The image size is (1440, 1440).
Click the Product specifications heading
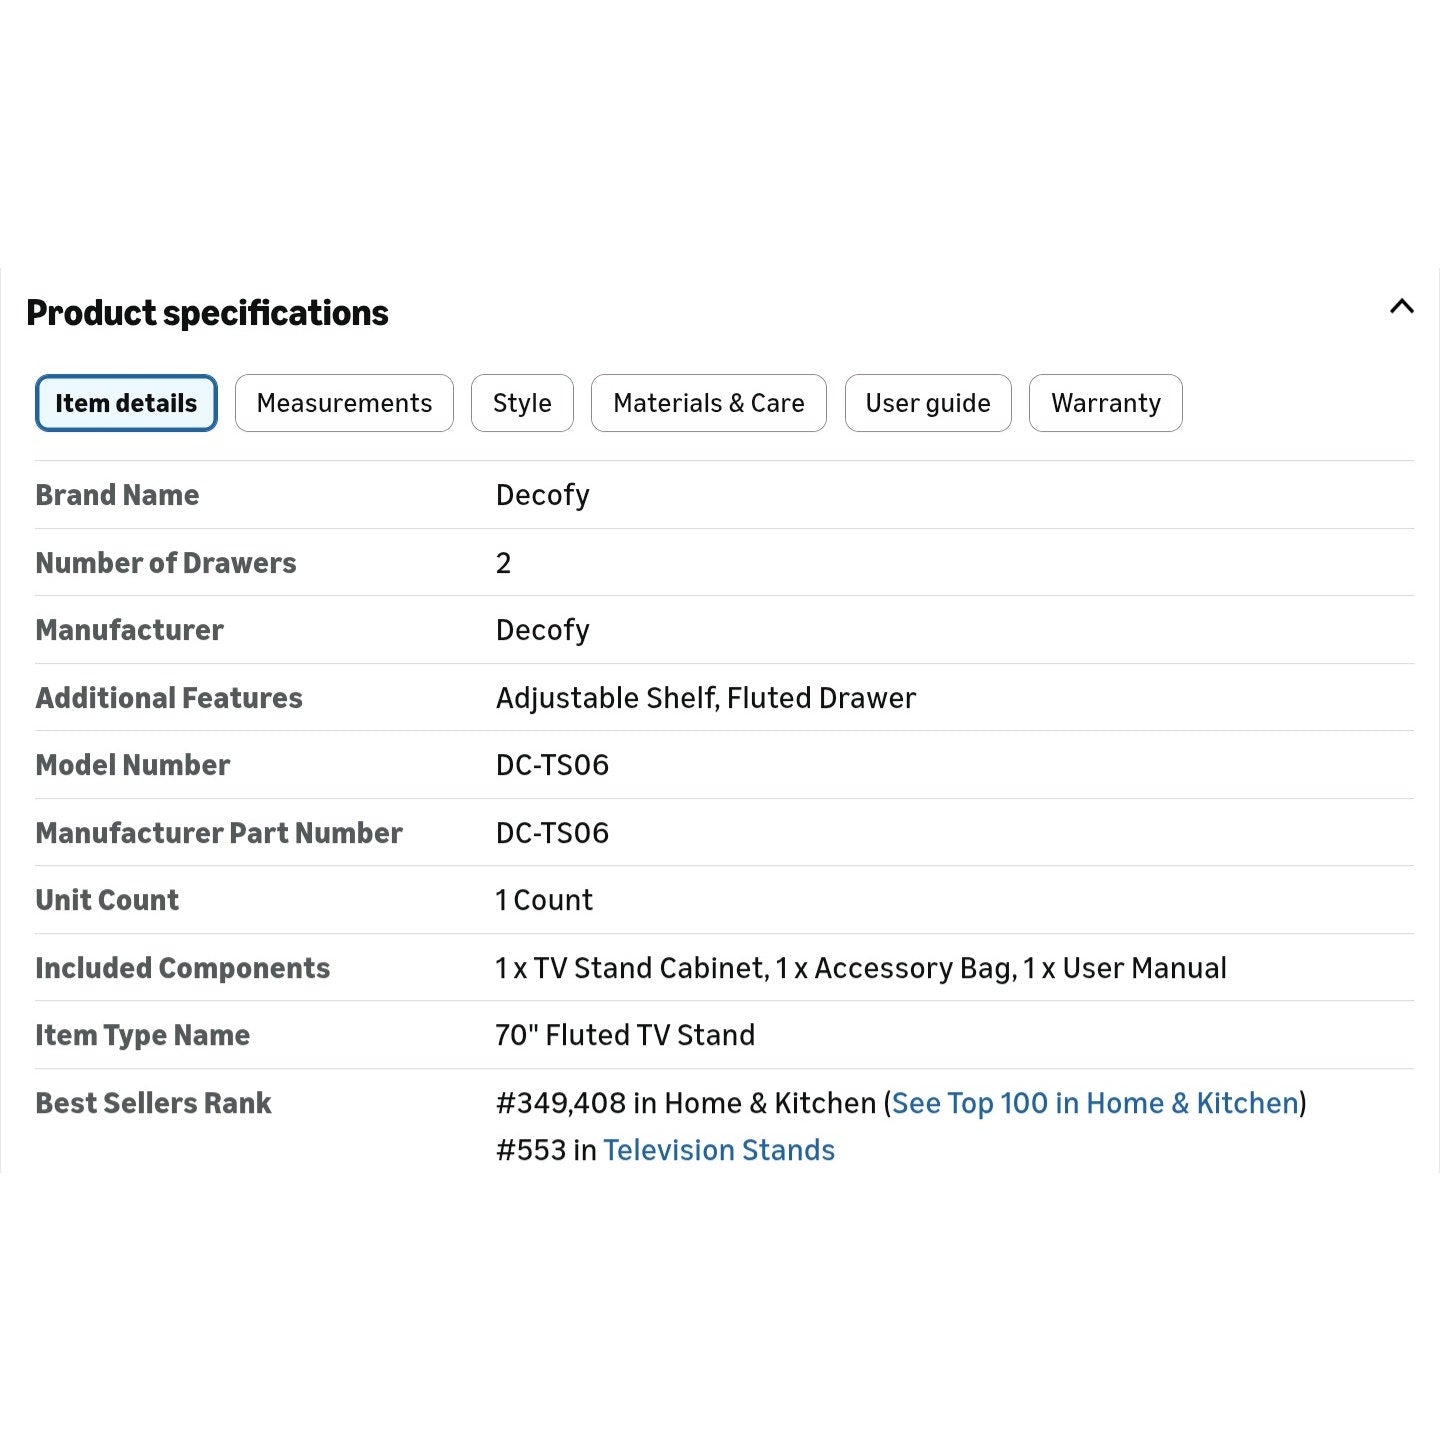207,313
